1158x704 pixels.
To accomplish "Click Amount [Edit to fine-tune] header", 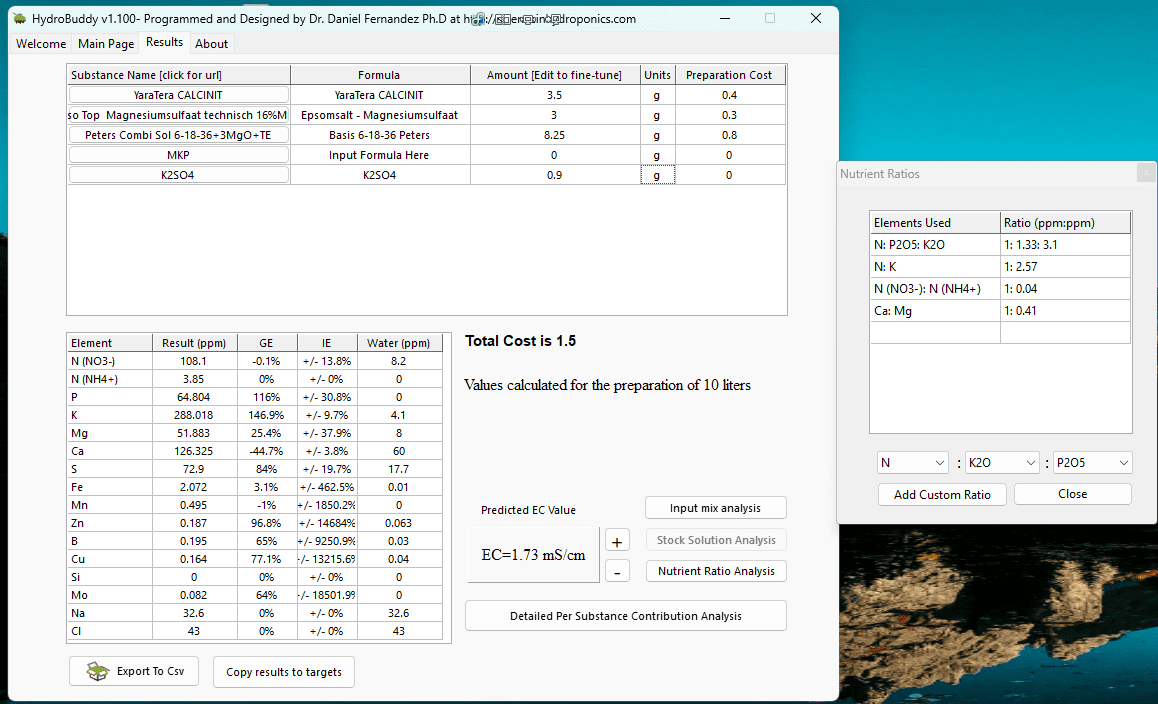I will (555, 75).
